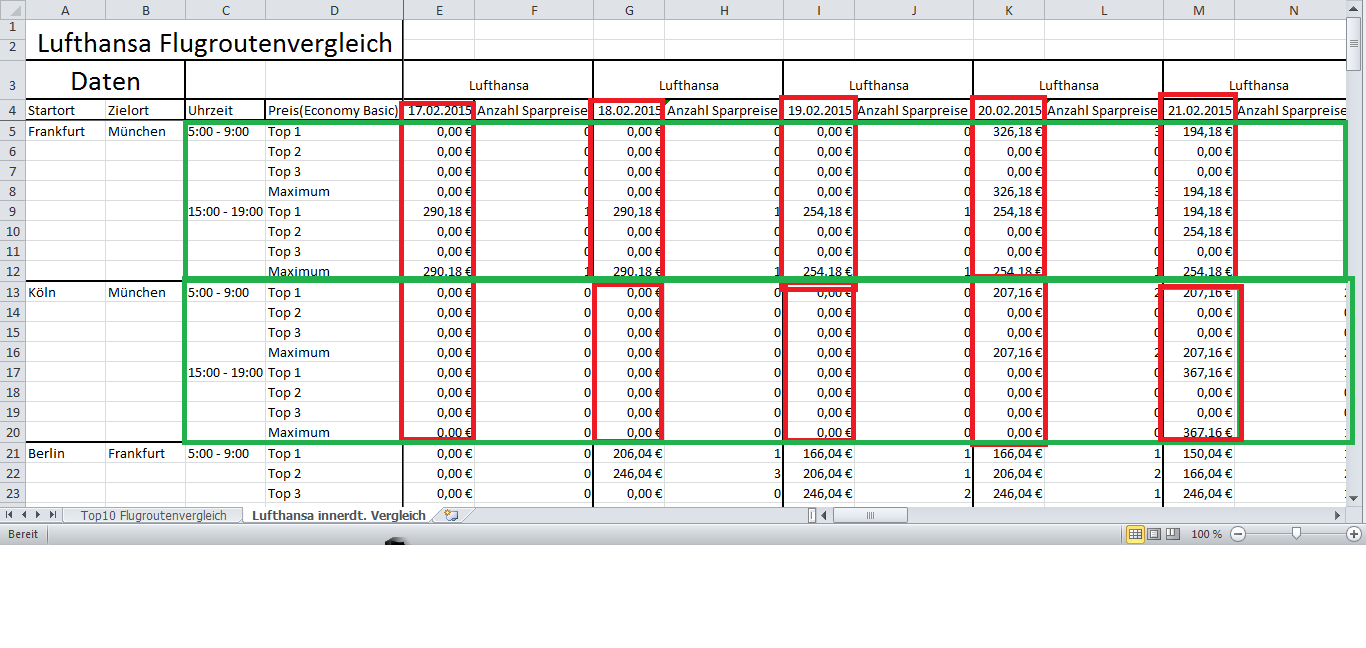Click Frankfurt destination cell in row 21

click(x=145, y=453)
